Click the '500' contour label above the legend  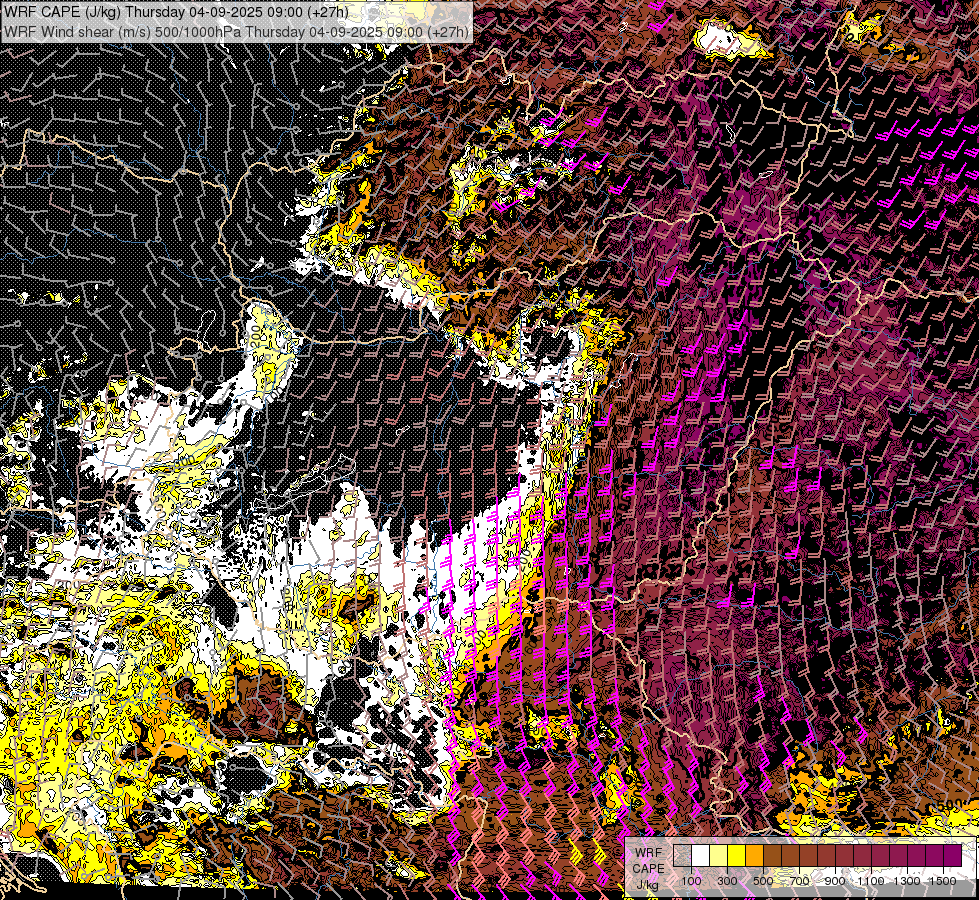click(x=950, y=805)
